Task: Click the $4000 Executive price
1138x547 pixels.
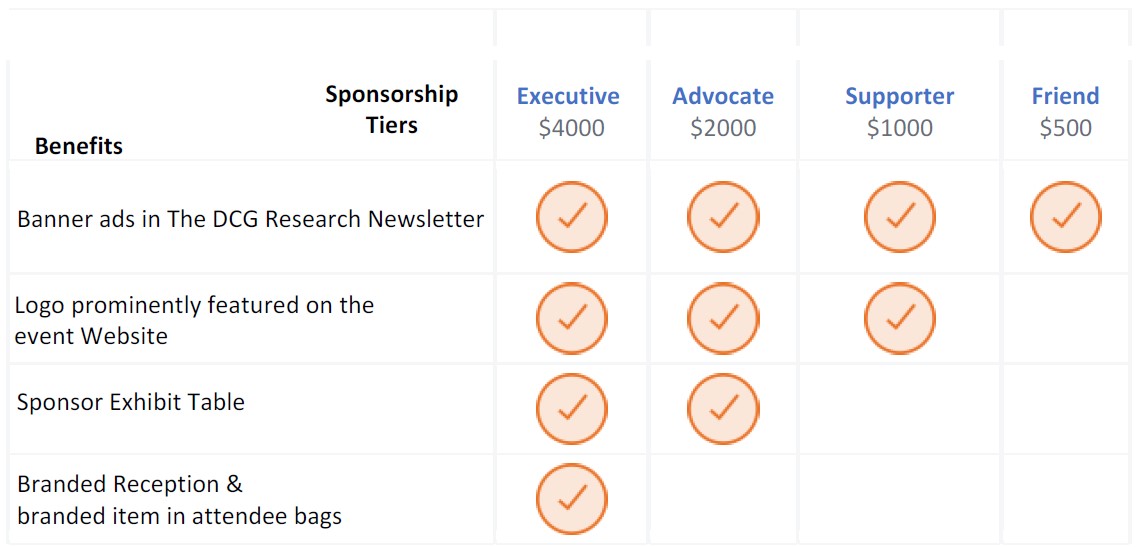Action: [571, 128]
